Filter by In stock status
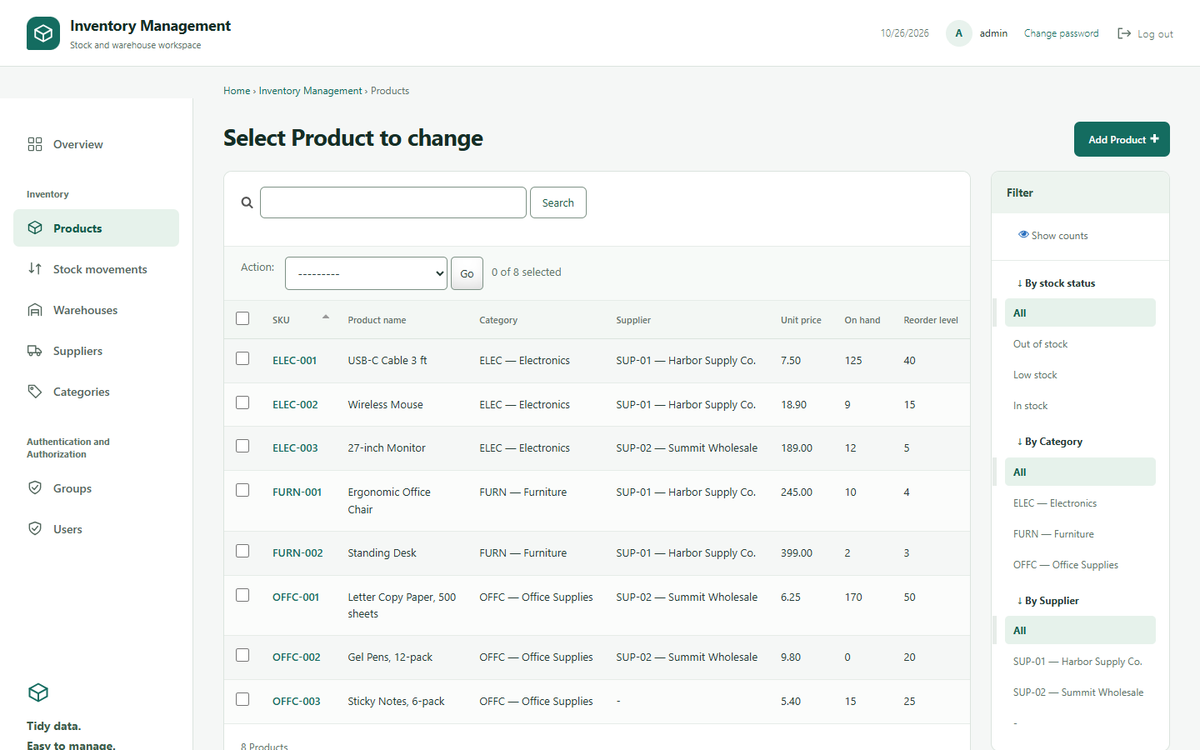1200x750 pixels. click(1030, 406)
